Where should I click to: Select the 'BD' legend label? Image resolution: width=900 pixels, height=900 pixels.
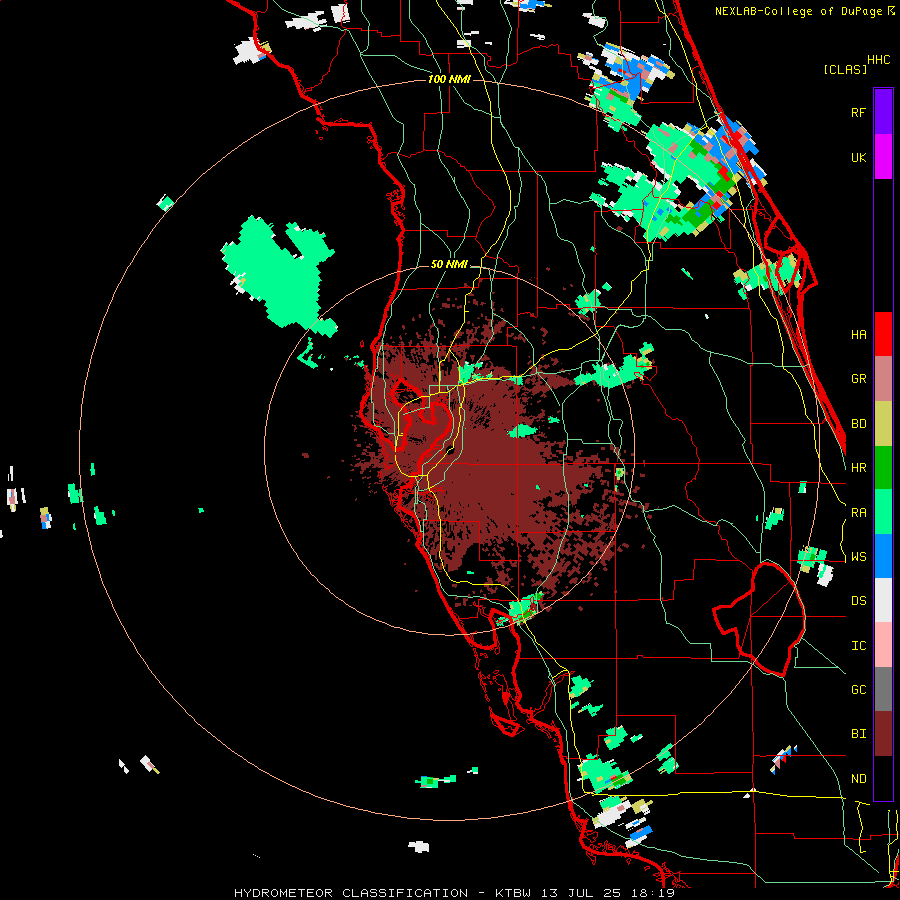858,424
